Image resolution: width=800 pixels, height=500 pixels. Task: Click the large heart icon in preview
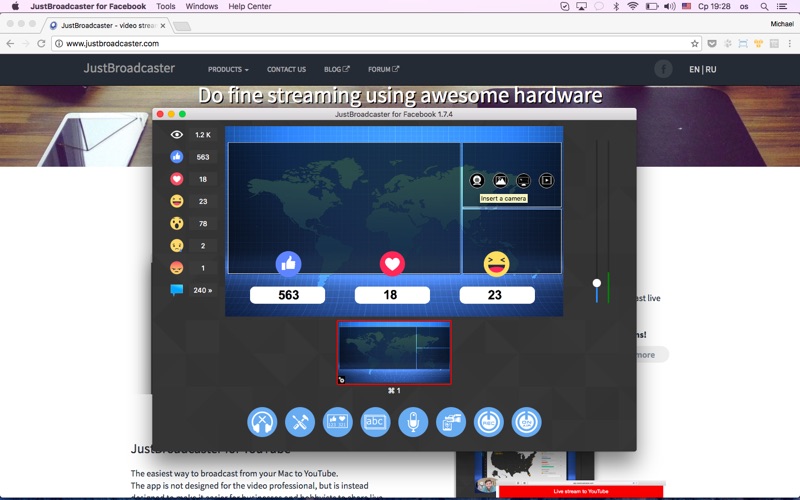click(392, 264)
